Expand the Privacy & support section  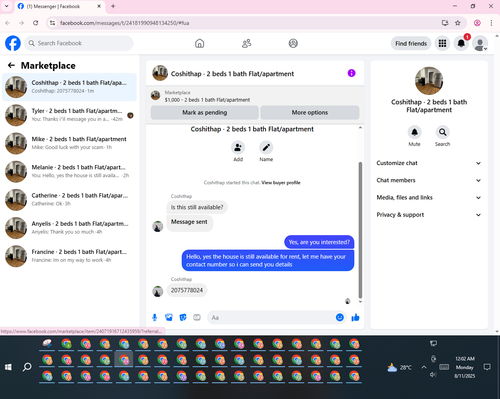tap(429, 215)
